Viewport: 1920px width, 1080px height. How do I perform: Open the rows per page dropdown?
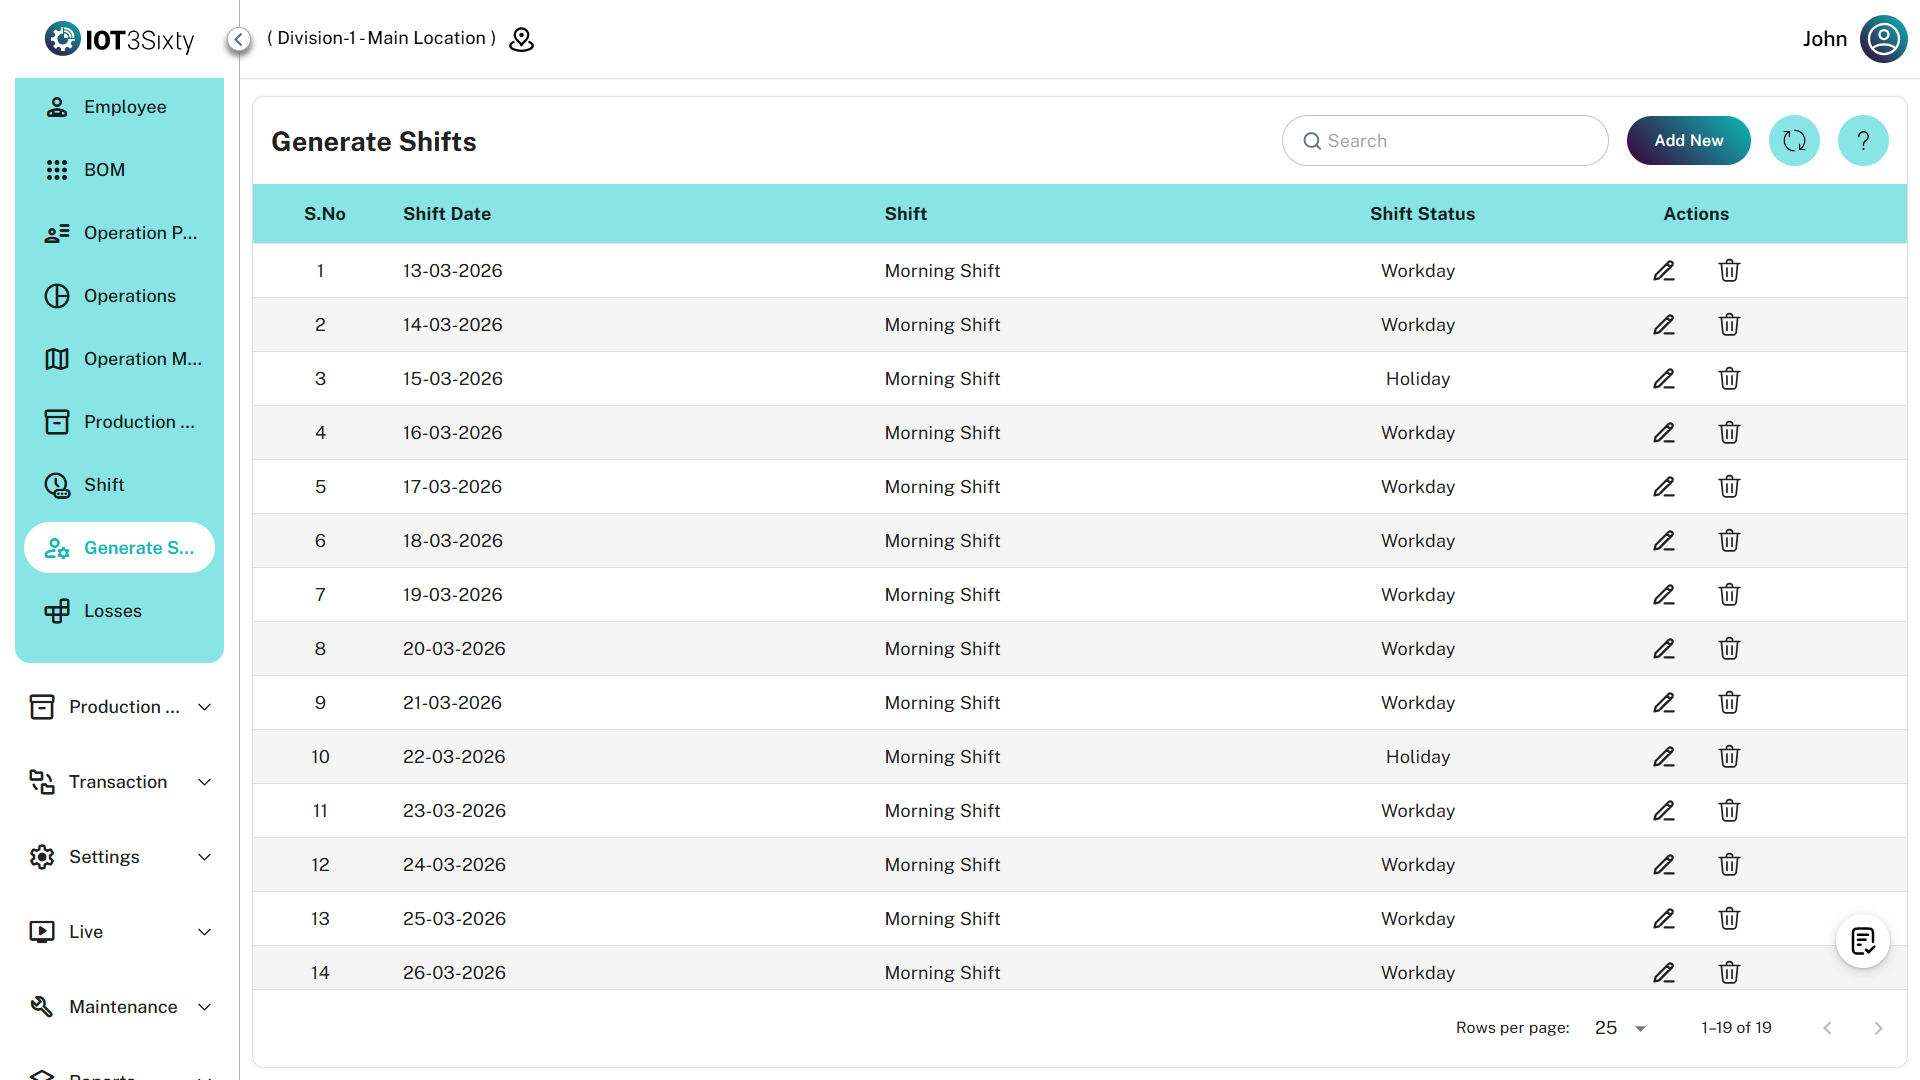click(1620, 1028)
